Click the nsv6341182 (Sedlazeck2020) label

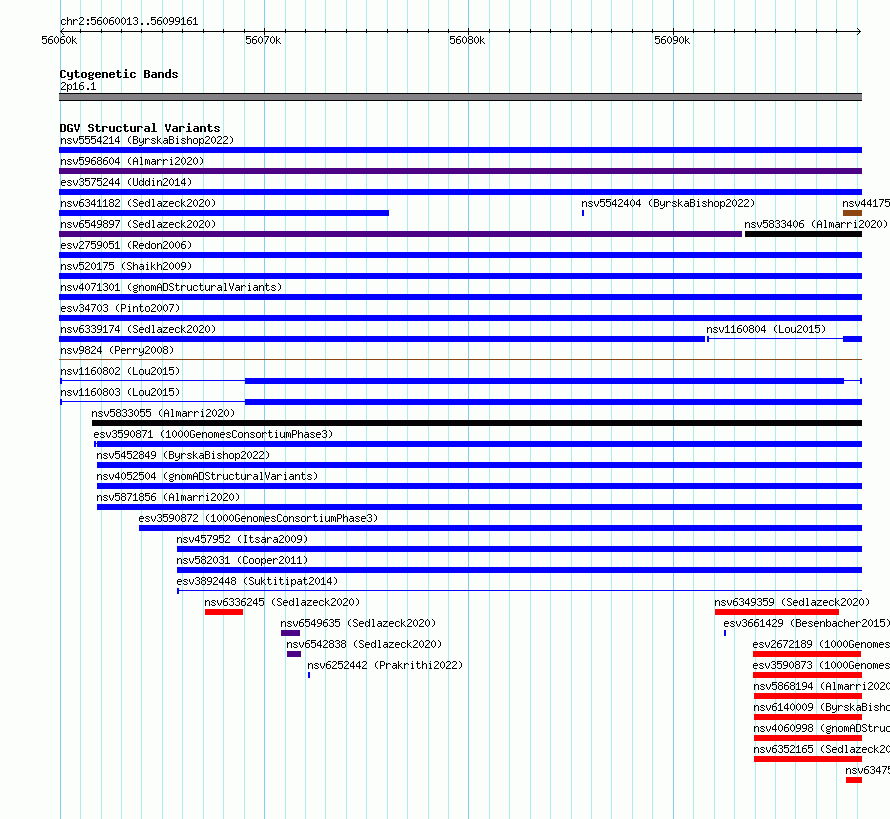click(x=138, y=203)
